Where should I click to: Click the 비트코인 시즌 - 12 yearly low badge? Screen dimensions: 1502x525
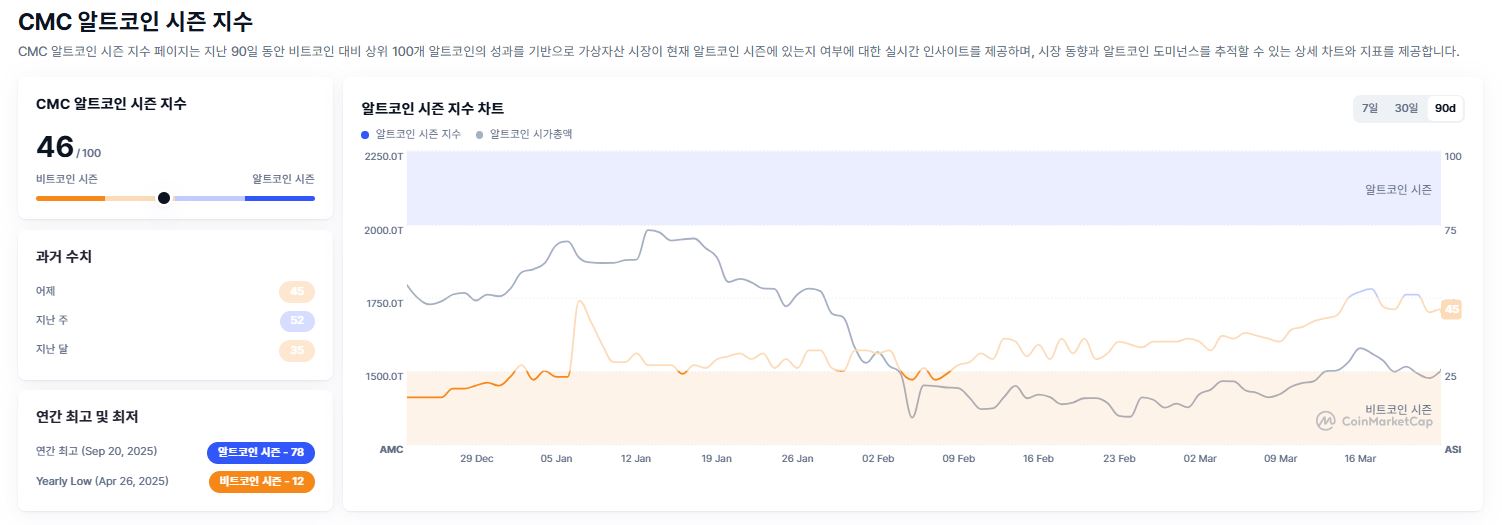tap(261, 481)
